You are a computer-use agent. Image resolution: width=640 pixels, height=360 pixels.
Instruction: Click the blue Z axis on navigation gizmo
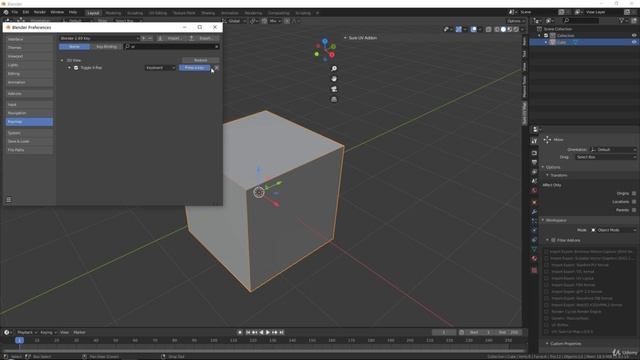tap(325, 41)
